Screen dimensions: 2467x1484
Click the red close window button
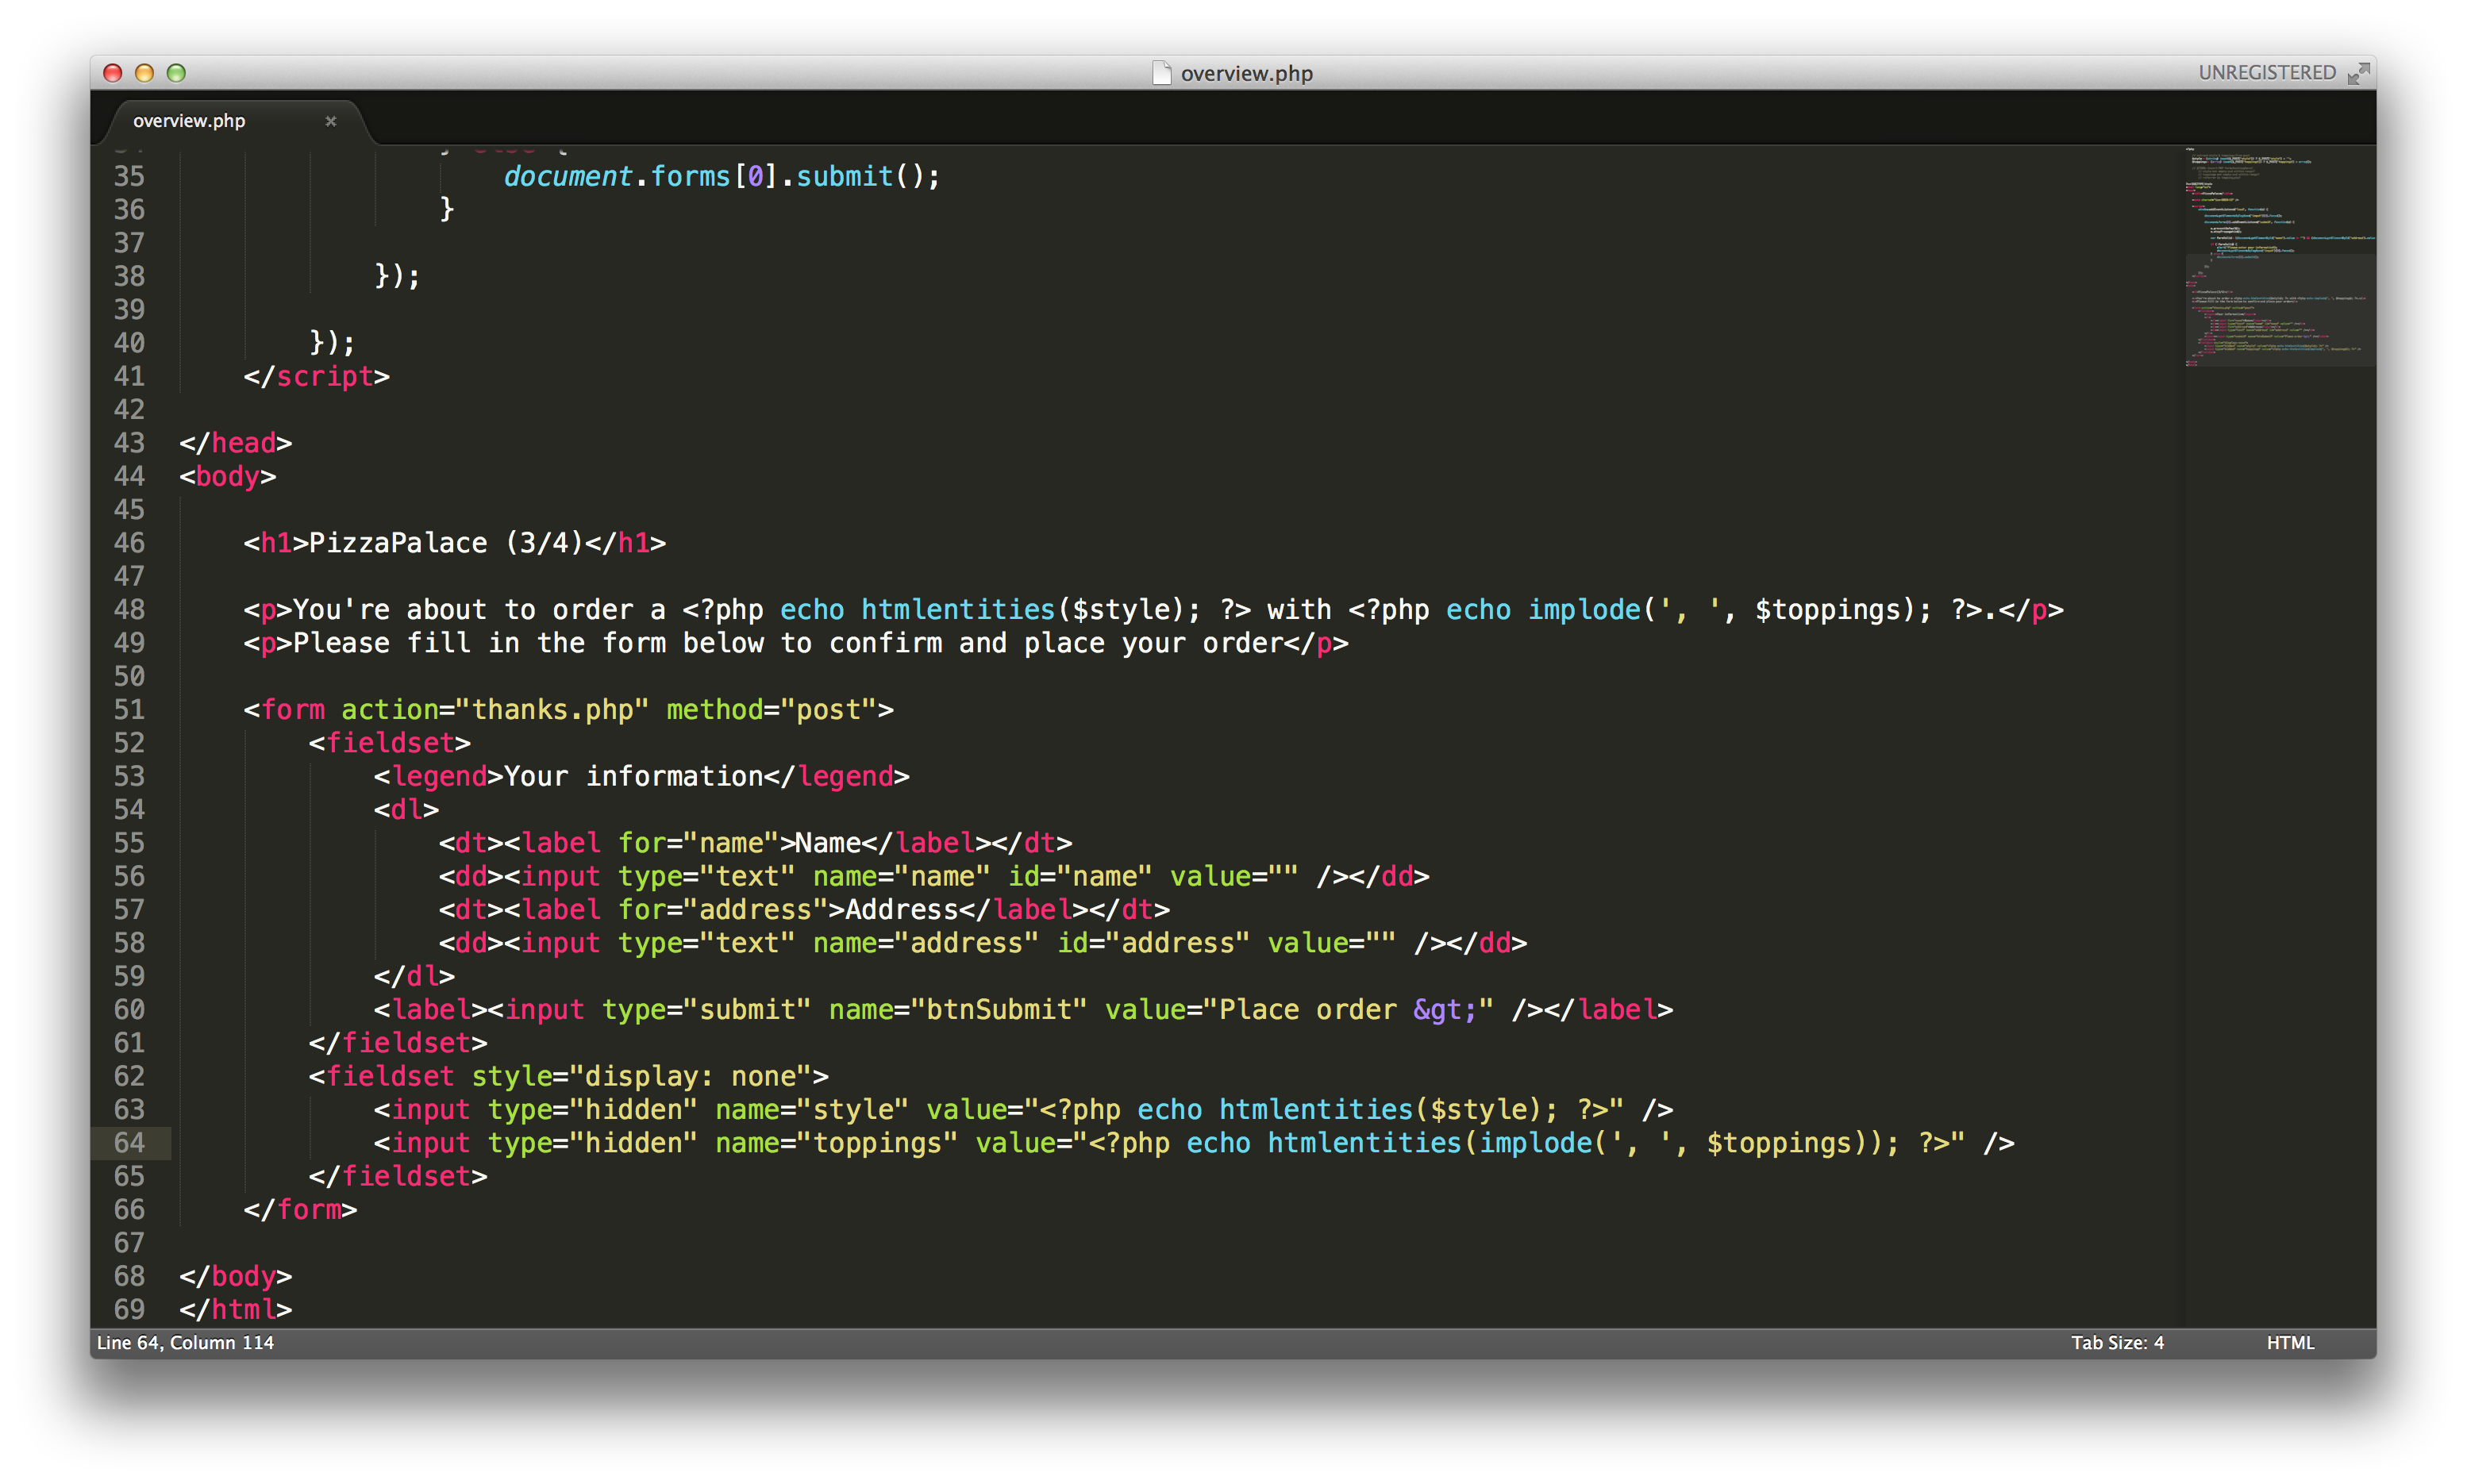(113, 73)
